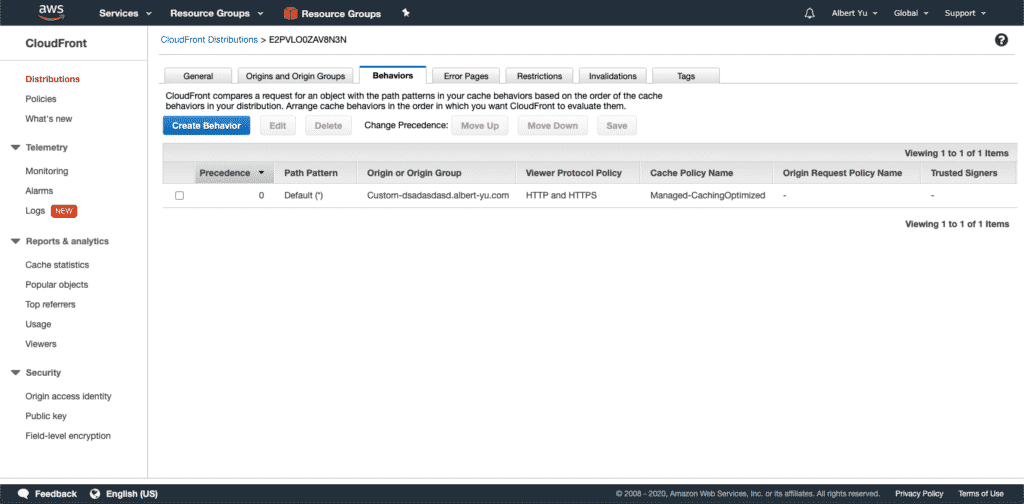Click the Custom-dsadasdasd.albert-yu.com origin cell

[438, 195]
